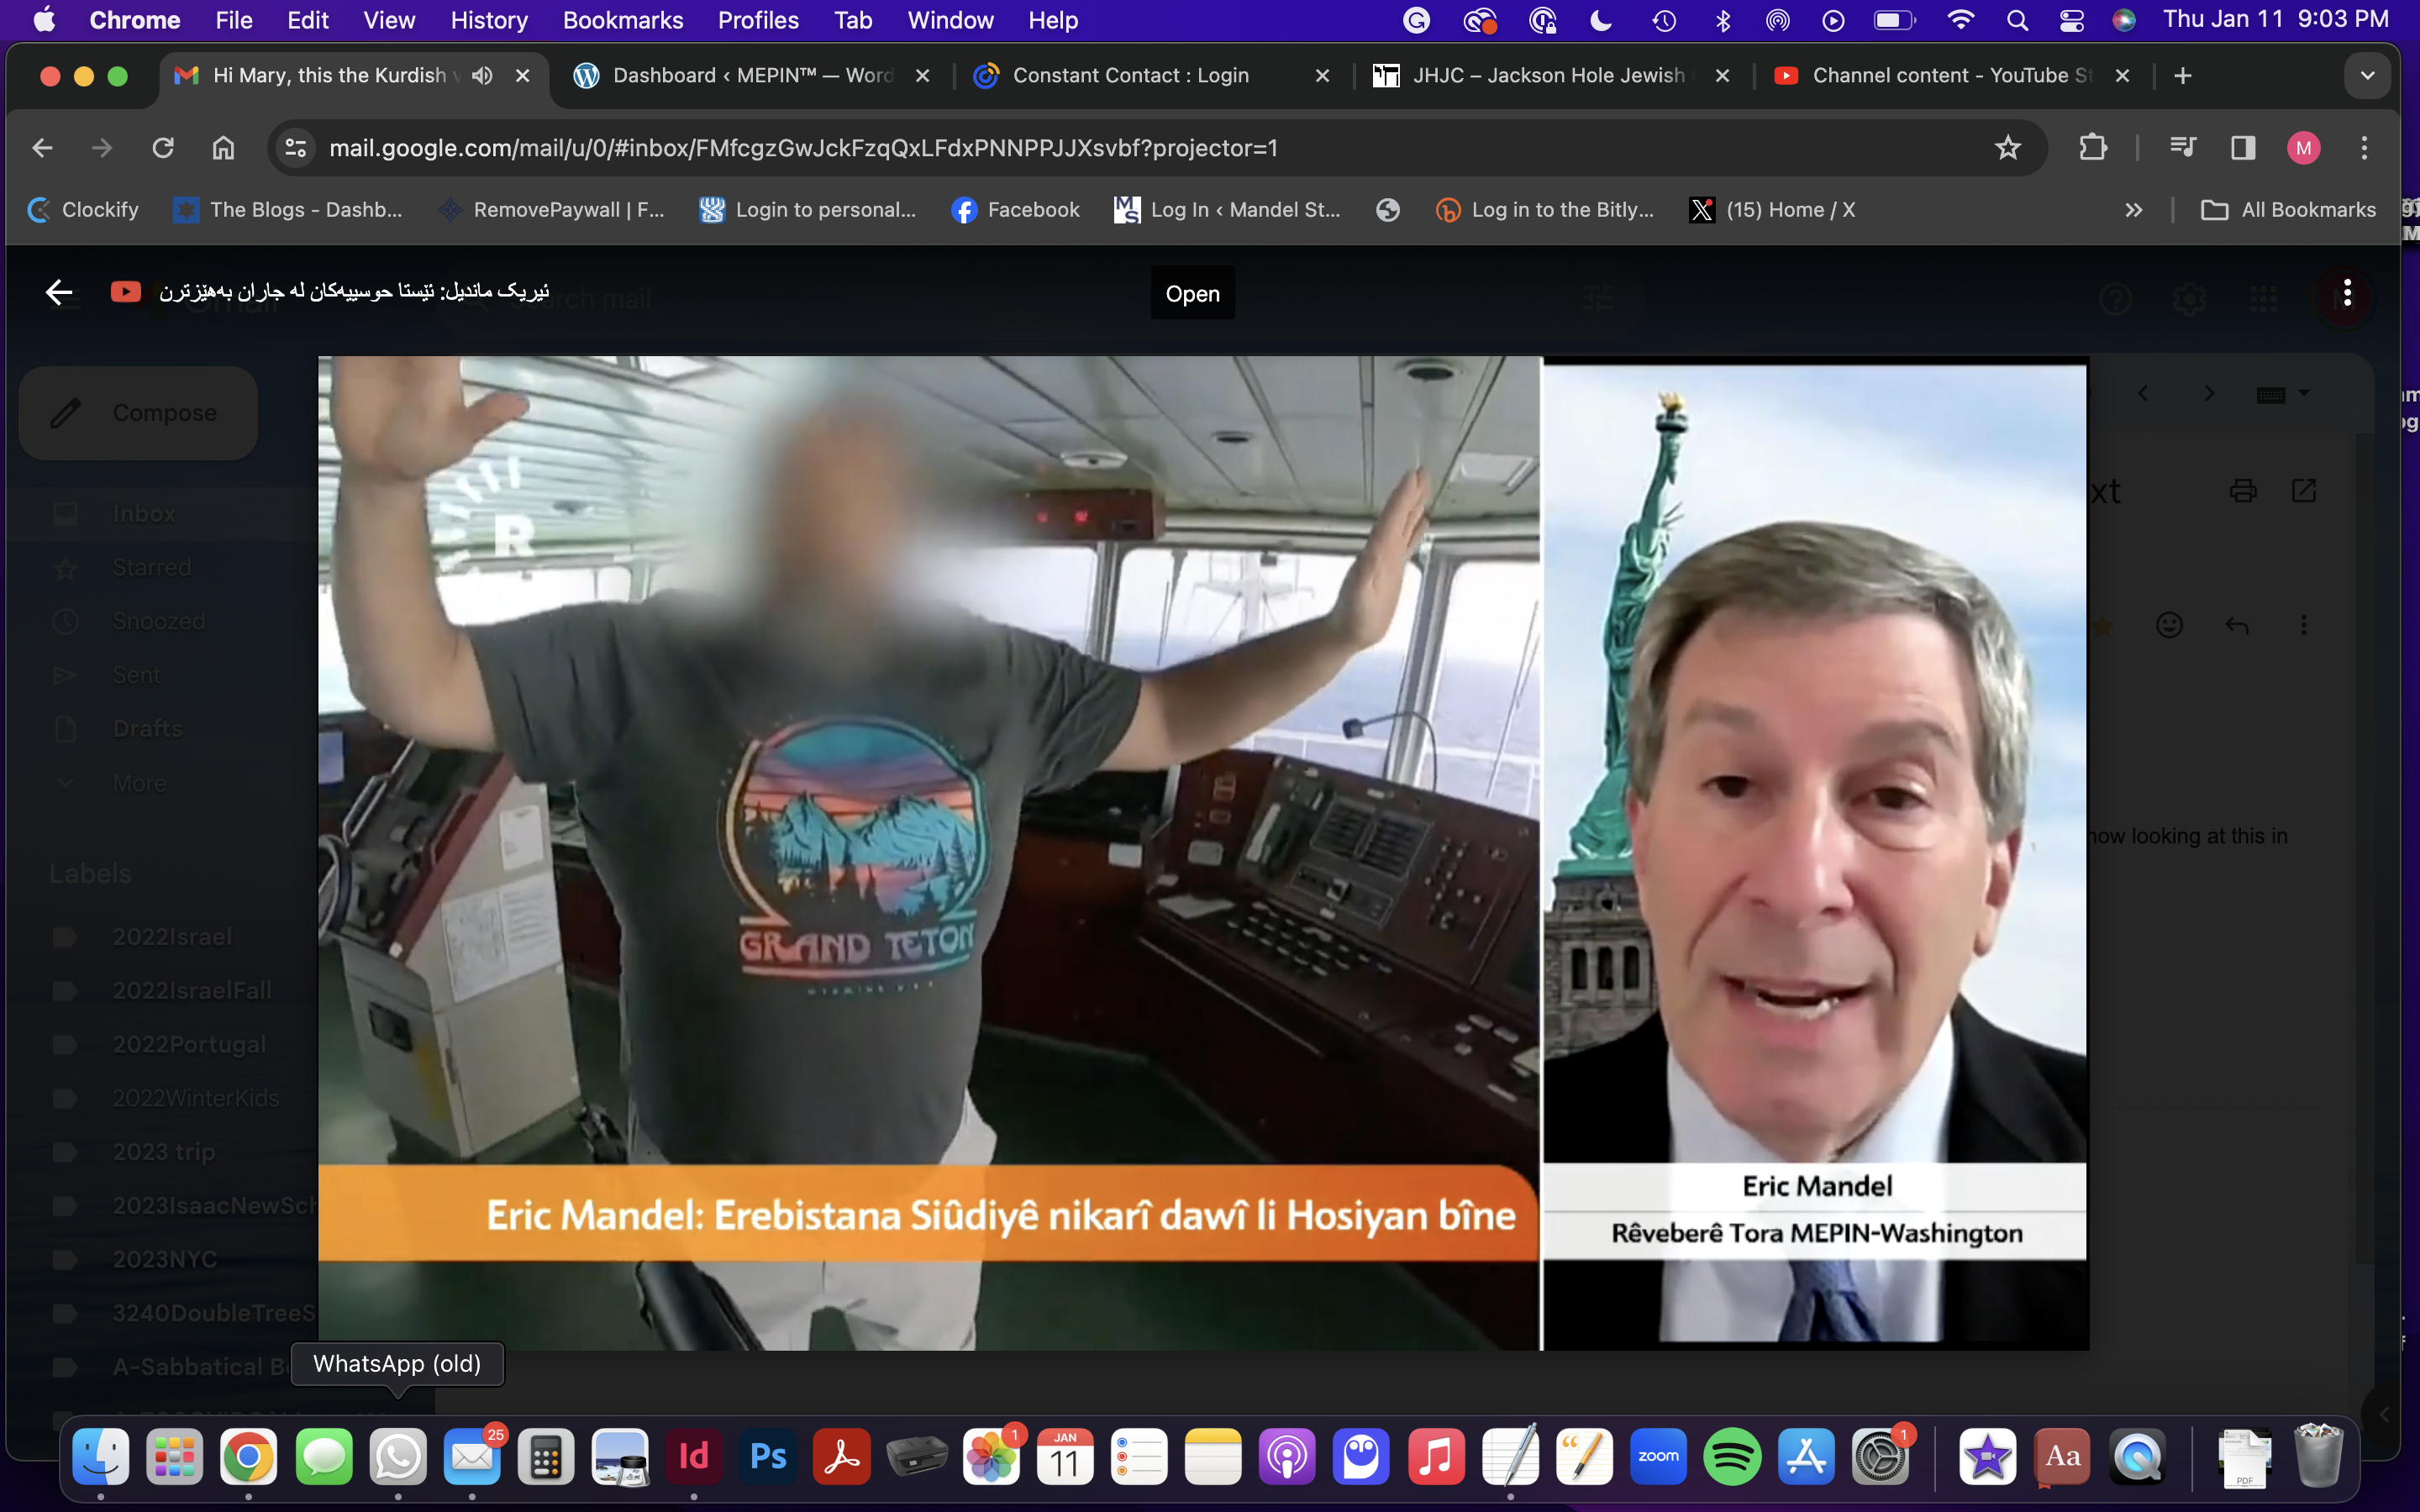2420x1512 pixels.
Task: Expand the hidden bookmarks chevron
Action: (x=2133, y=210)
